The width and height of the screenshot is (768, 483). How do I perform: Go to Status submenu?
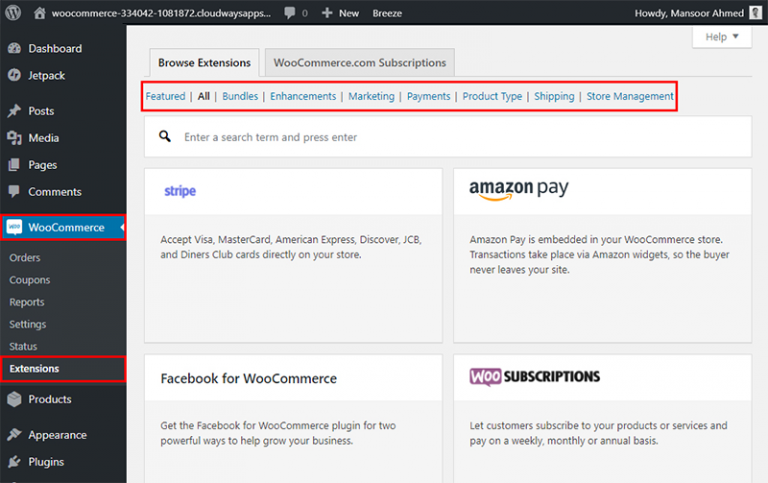[x=23, y=346]
